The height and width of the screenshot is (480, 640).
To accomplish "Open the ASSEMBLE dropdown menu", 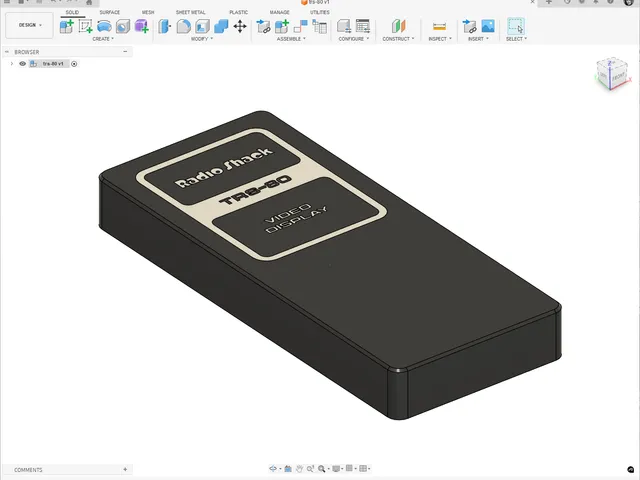I will pyautogui.click(x=291, y=39).
